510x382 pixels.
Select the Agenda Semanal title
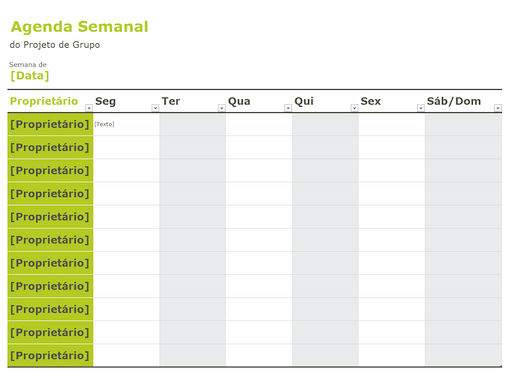79,27
